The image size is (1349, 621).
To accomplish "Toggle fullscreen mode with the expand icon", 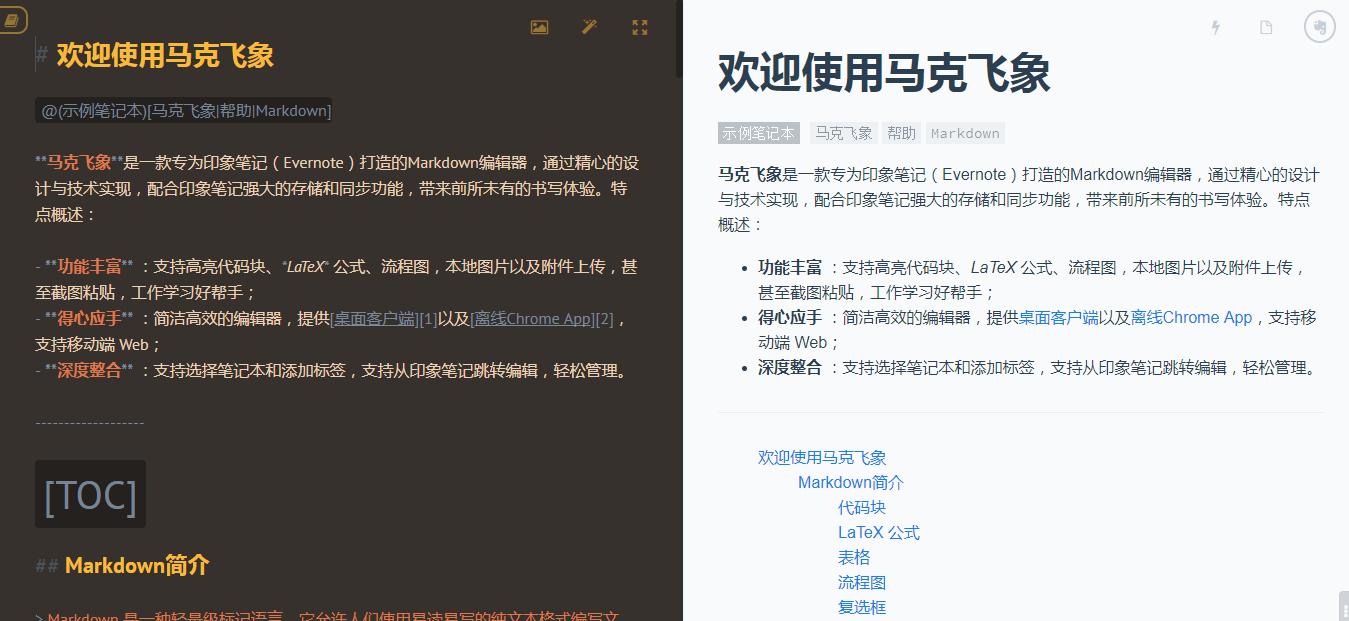I will 640,27.
